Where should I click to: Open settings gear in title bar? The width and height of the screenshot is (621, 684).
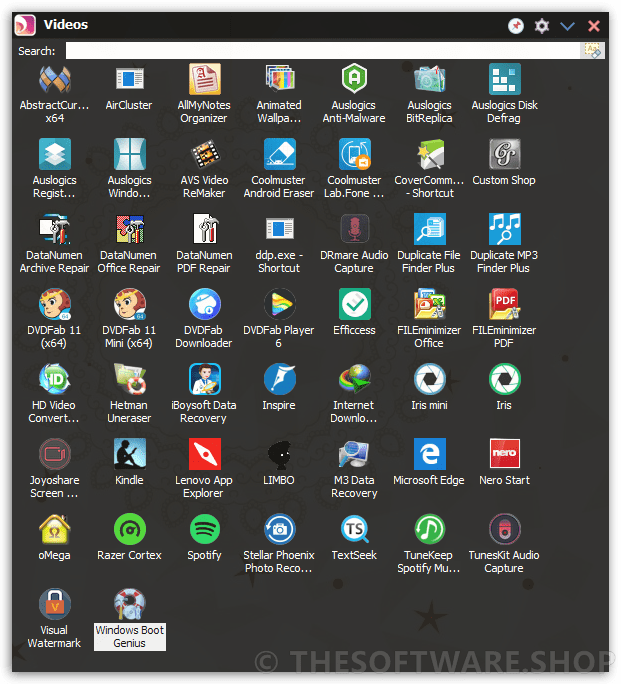tap(542, 26)
